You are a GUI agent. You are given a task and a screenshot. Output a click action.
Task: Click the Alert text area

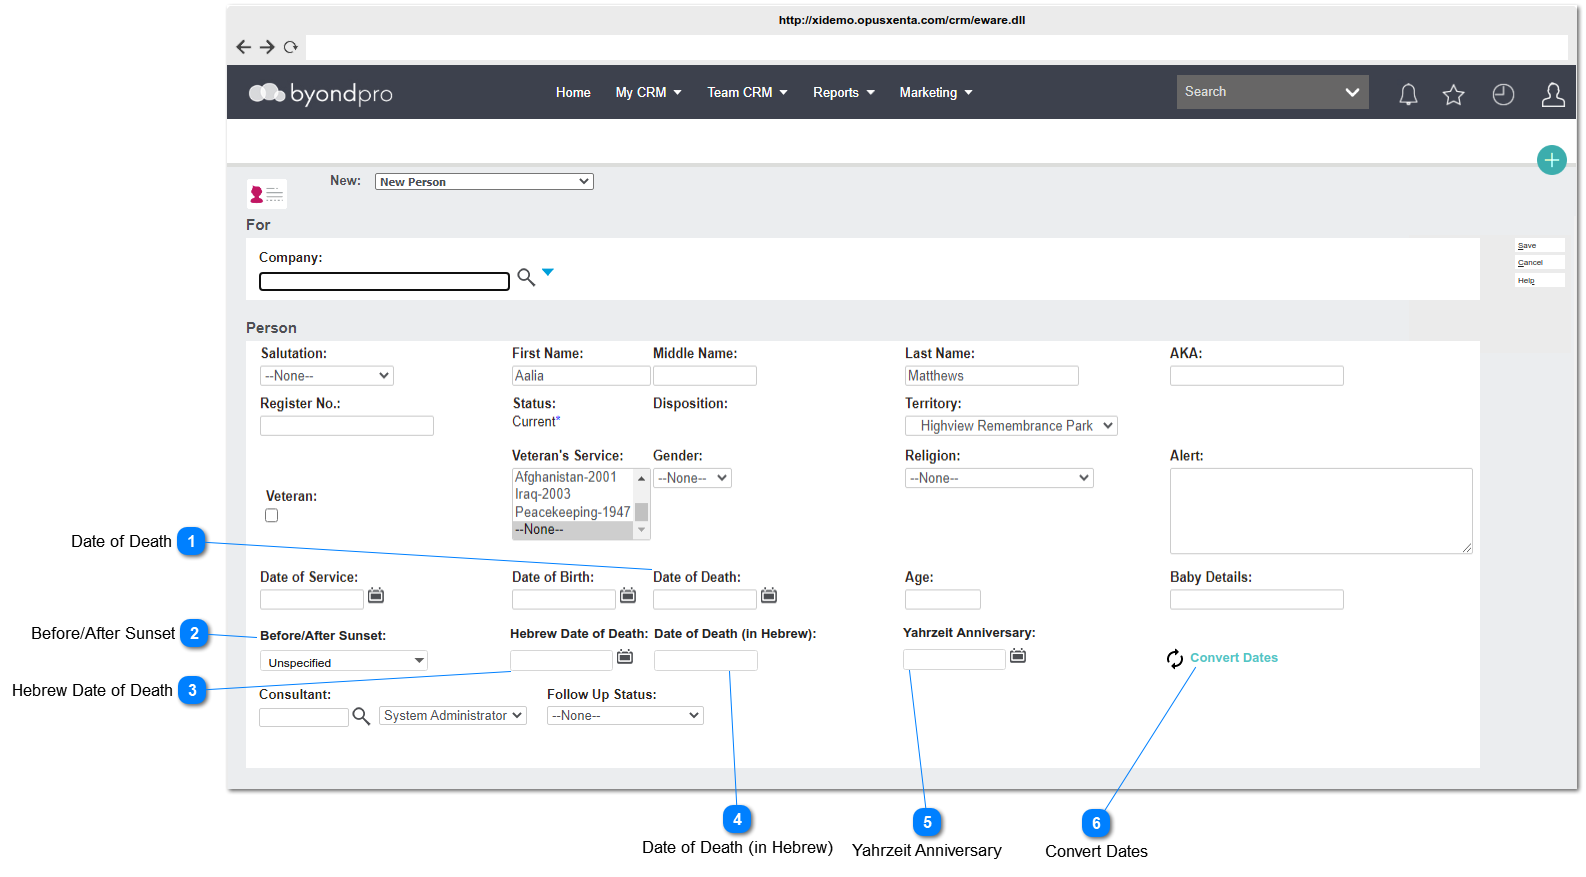1321,511
